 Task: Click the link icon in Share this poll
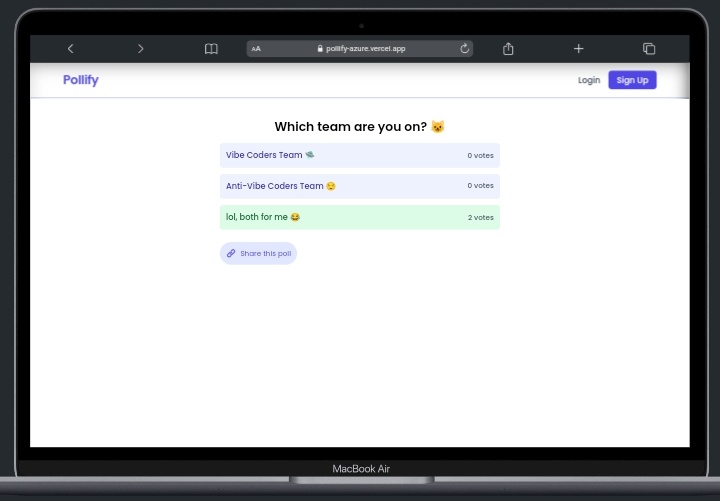pos(231,253)
